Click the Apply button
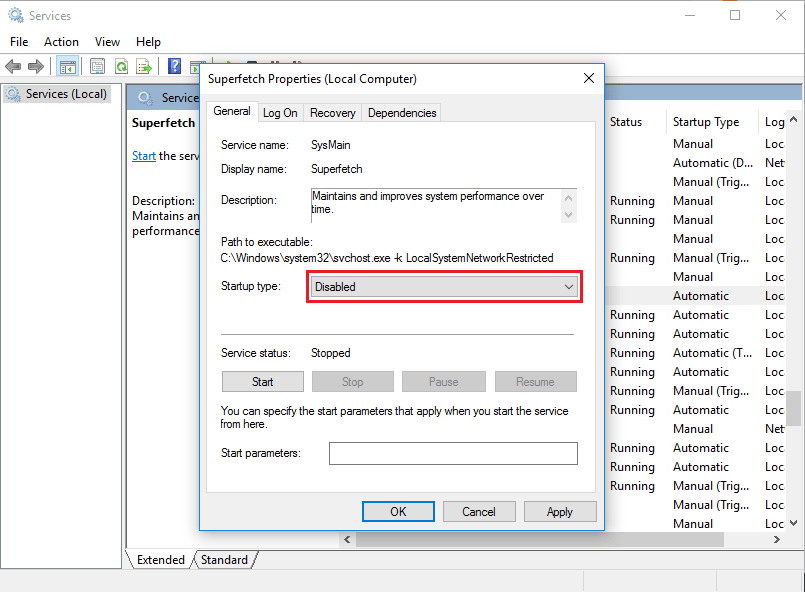Image resolution: width=805 pixels, height=592 pixels. pyautogui.click(x=559, y=512)
